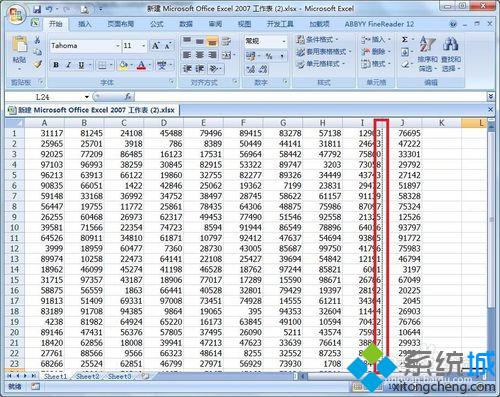Open Cell Styles (单元格样式) menu
This screenshot has height=397, width=500.
321,64
